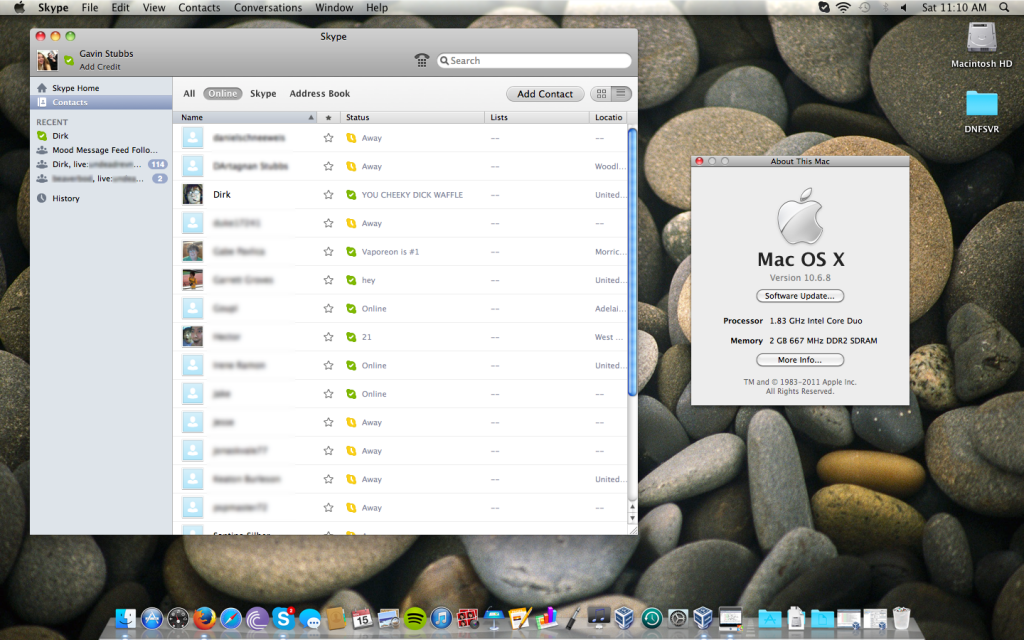Launch iTunes from the Dock
Viewport: 1024px width, 640px height.
441,618
